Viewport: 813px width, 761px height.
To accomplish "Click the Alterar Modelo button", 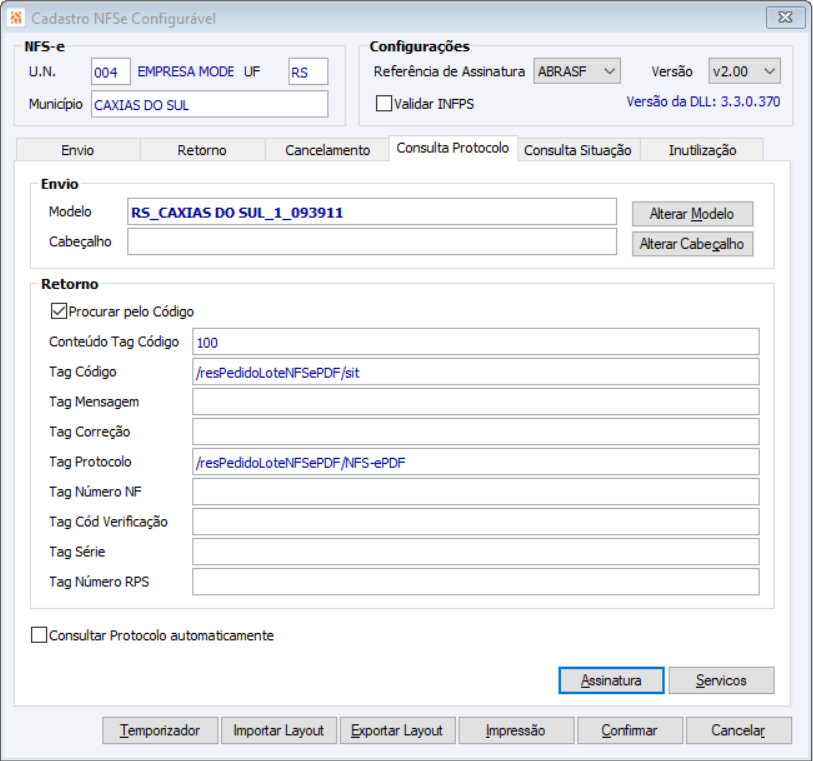I will coord(692,214).
